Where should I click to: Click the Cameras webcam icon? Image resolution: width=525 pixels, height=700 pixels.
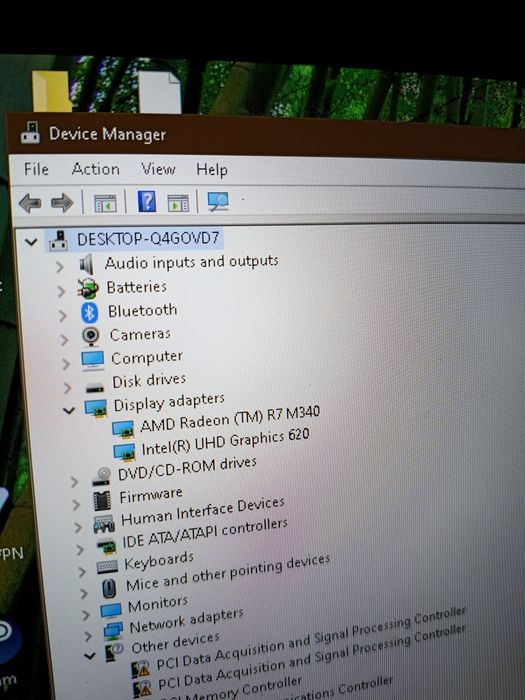point(91,336)
